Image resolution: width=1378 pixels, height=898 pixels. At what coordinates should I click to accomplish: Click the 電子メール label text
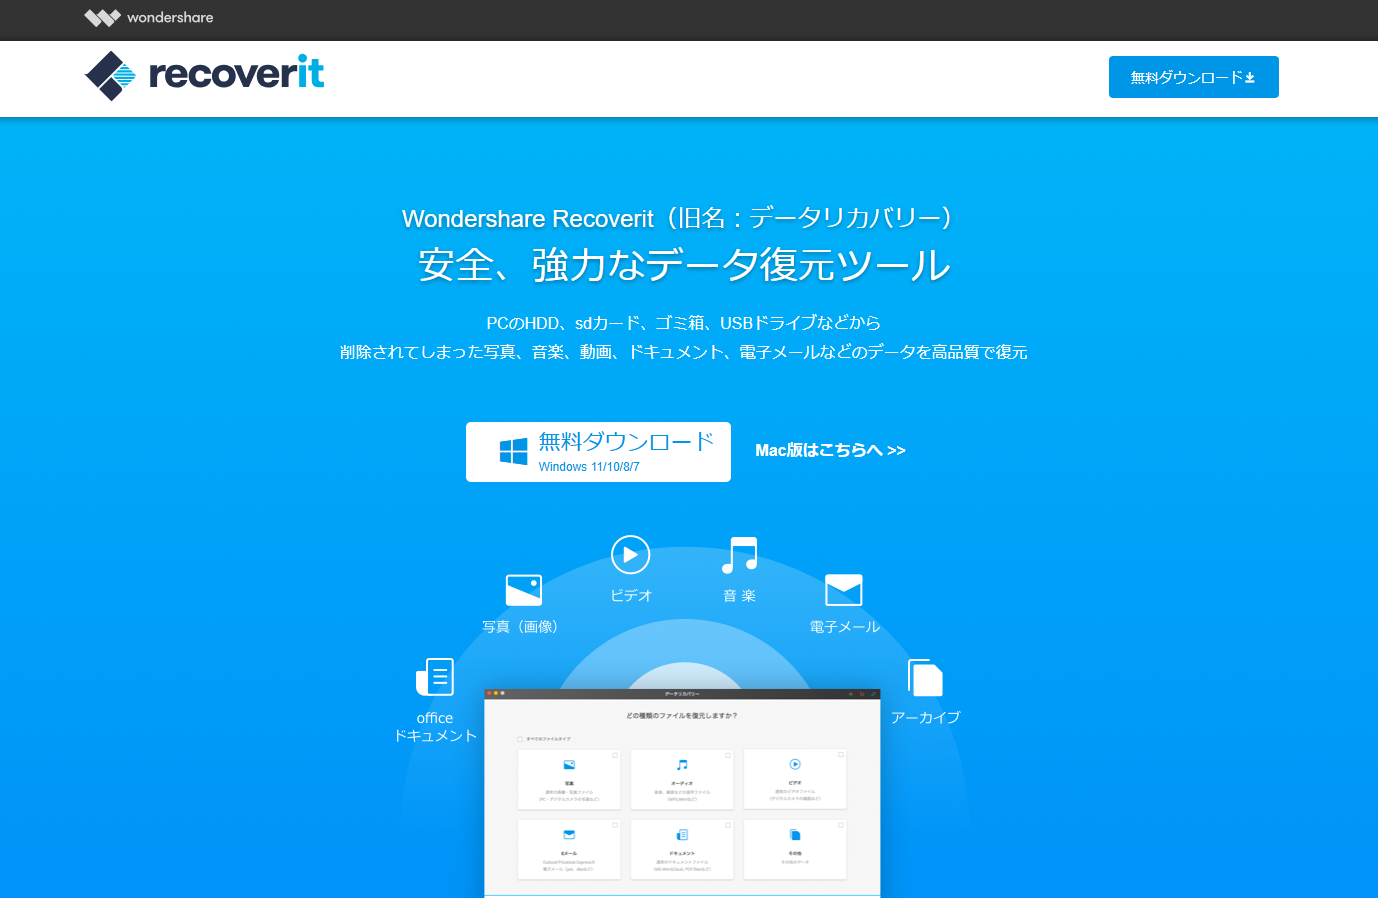coord(845,626)
